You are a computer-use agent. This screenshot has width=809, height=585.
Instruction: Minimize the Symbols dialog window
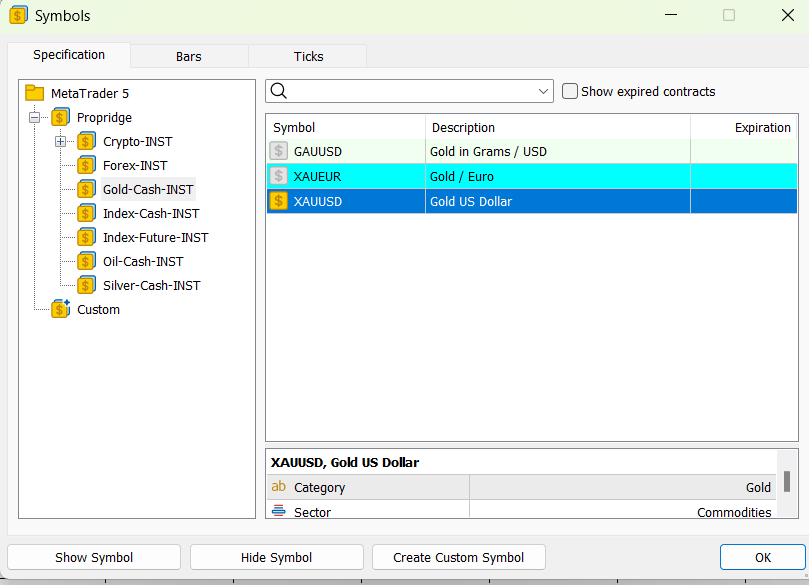tap(671, 15)
